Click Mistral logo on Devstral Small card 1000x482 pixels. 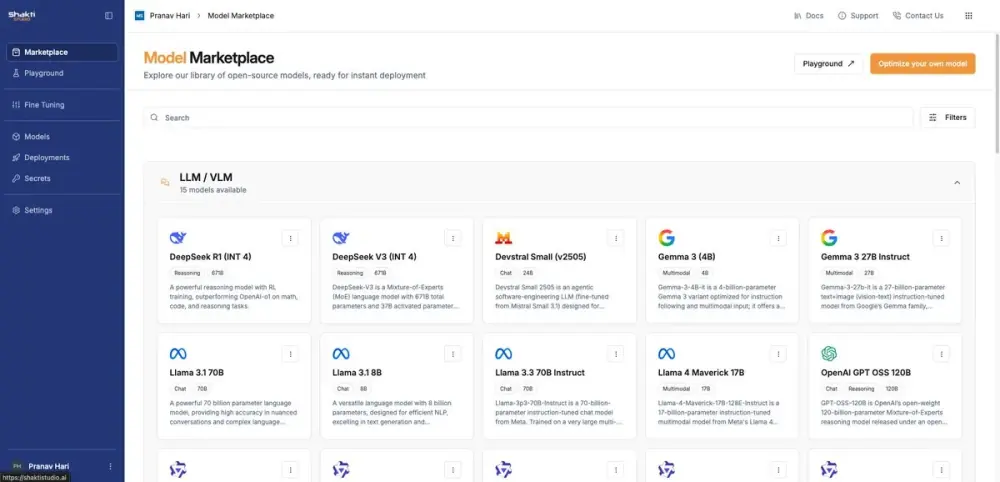pos(504,238)
